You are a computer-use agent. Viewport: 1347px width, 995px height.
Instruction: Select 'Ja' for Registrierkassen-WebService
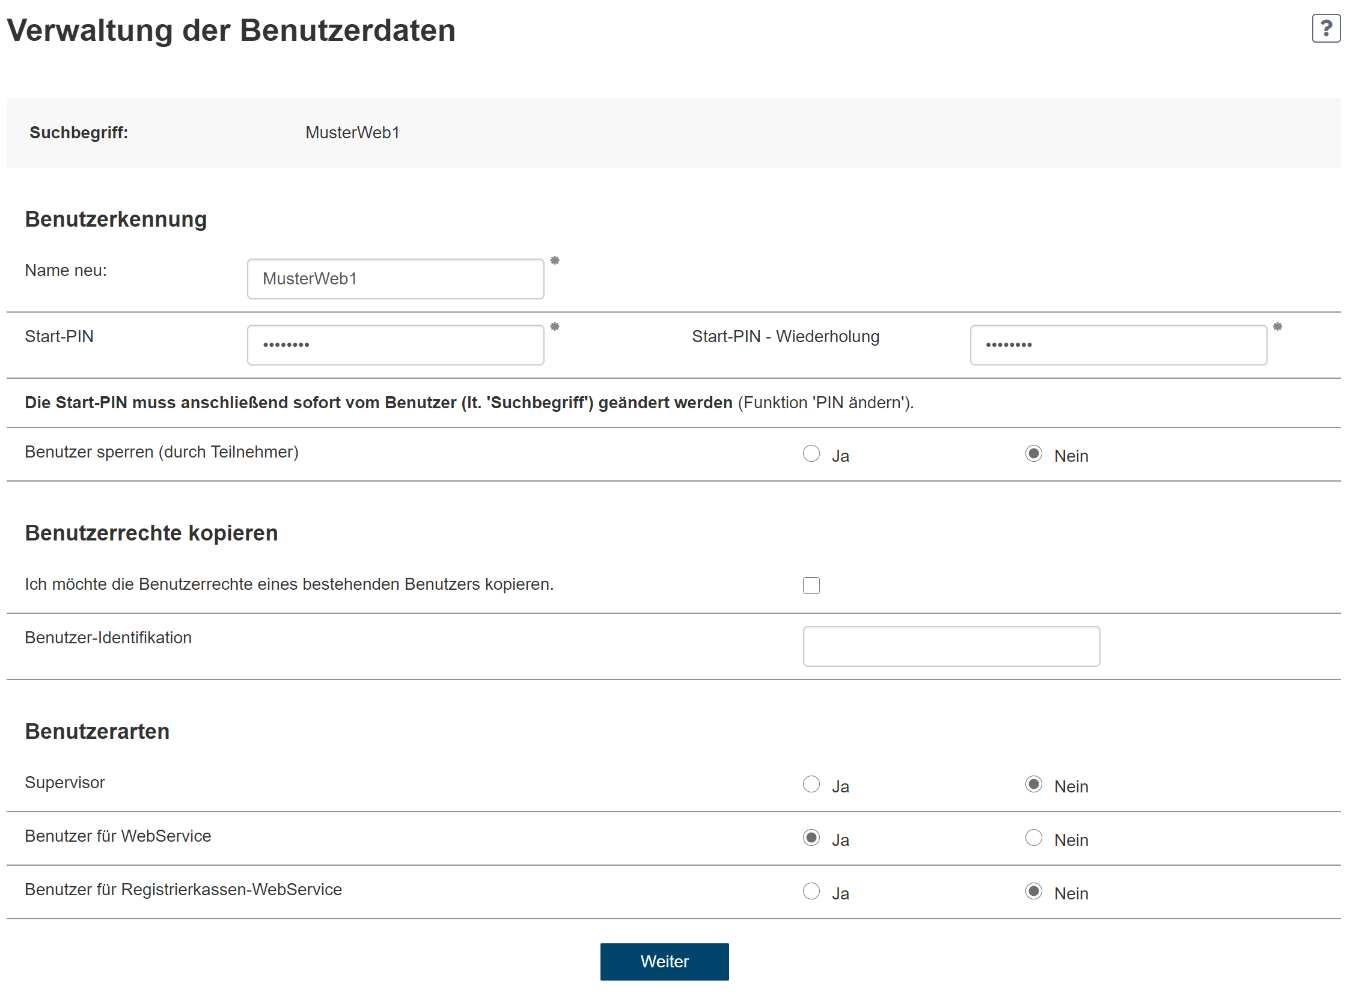811,891
